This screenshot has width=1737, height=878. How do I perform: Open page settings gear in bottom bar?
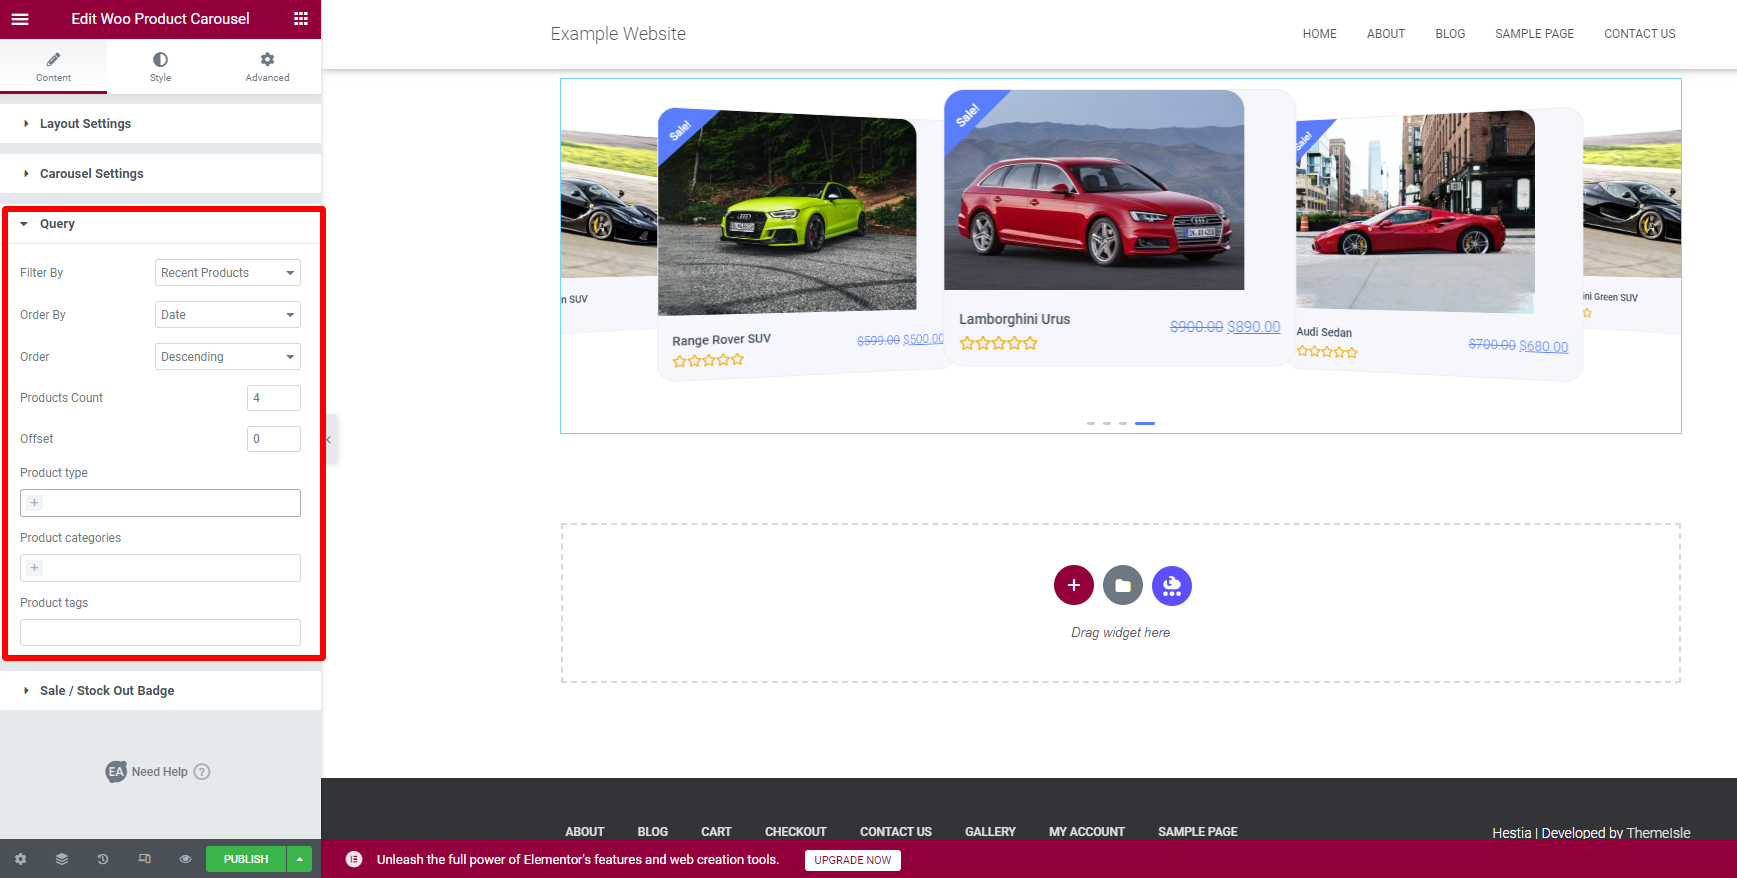pyautogui.click(x=20, y=859)
